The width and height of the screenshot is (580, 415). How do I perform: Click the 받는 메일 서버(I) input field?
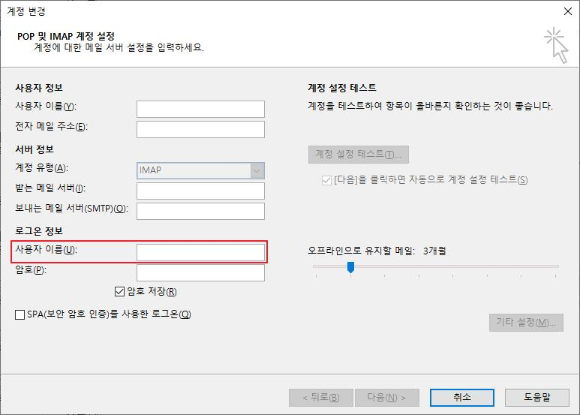(x=200, y=191)
